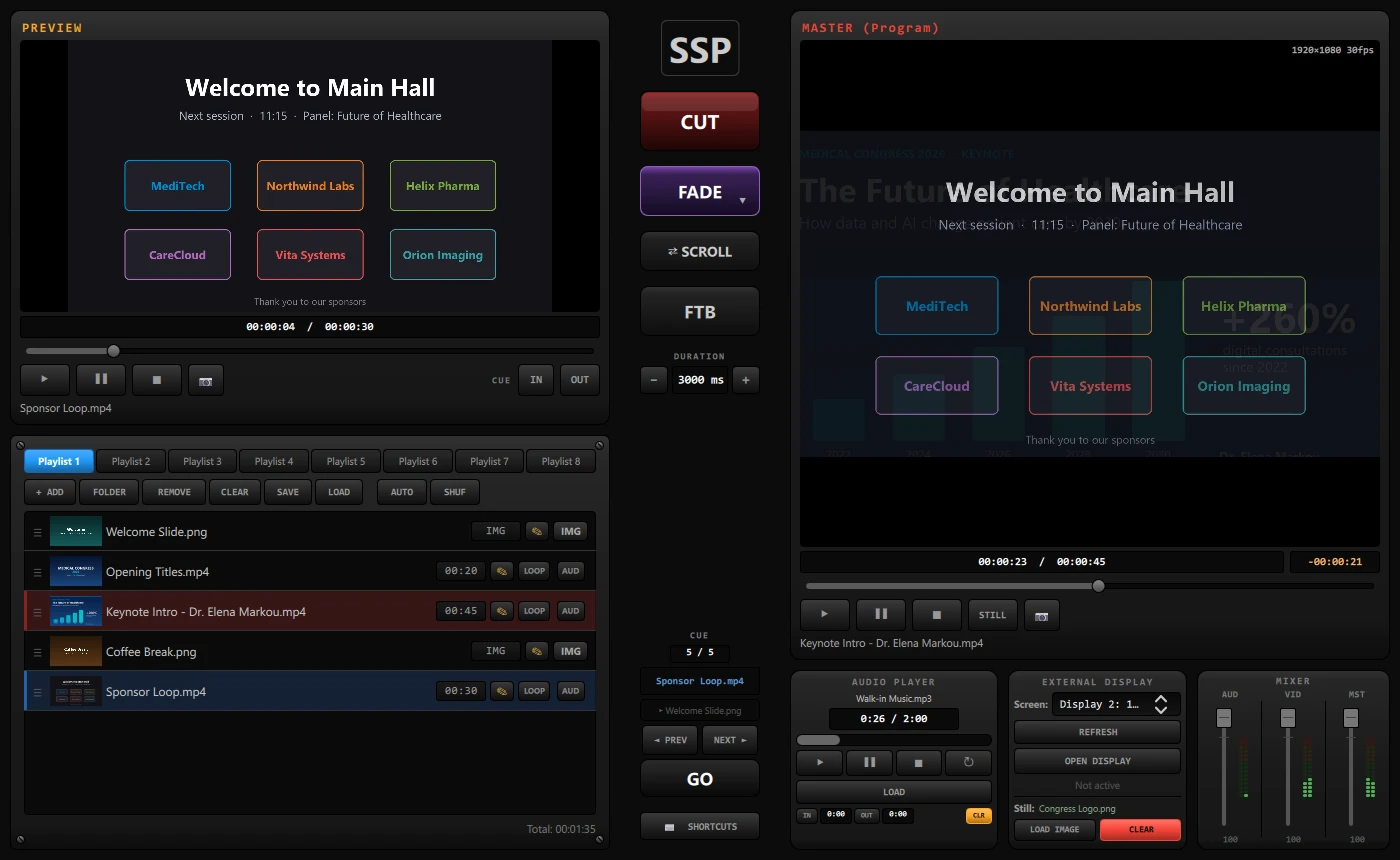The image size is (1400, 860).
Task: Stop the Master program playback
Action: click(937, 615)
